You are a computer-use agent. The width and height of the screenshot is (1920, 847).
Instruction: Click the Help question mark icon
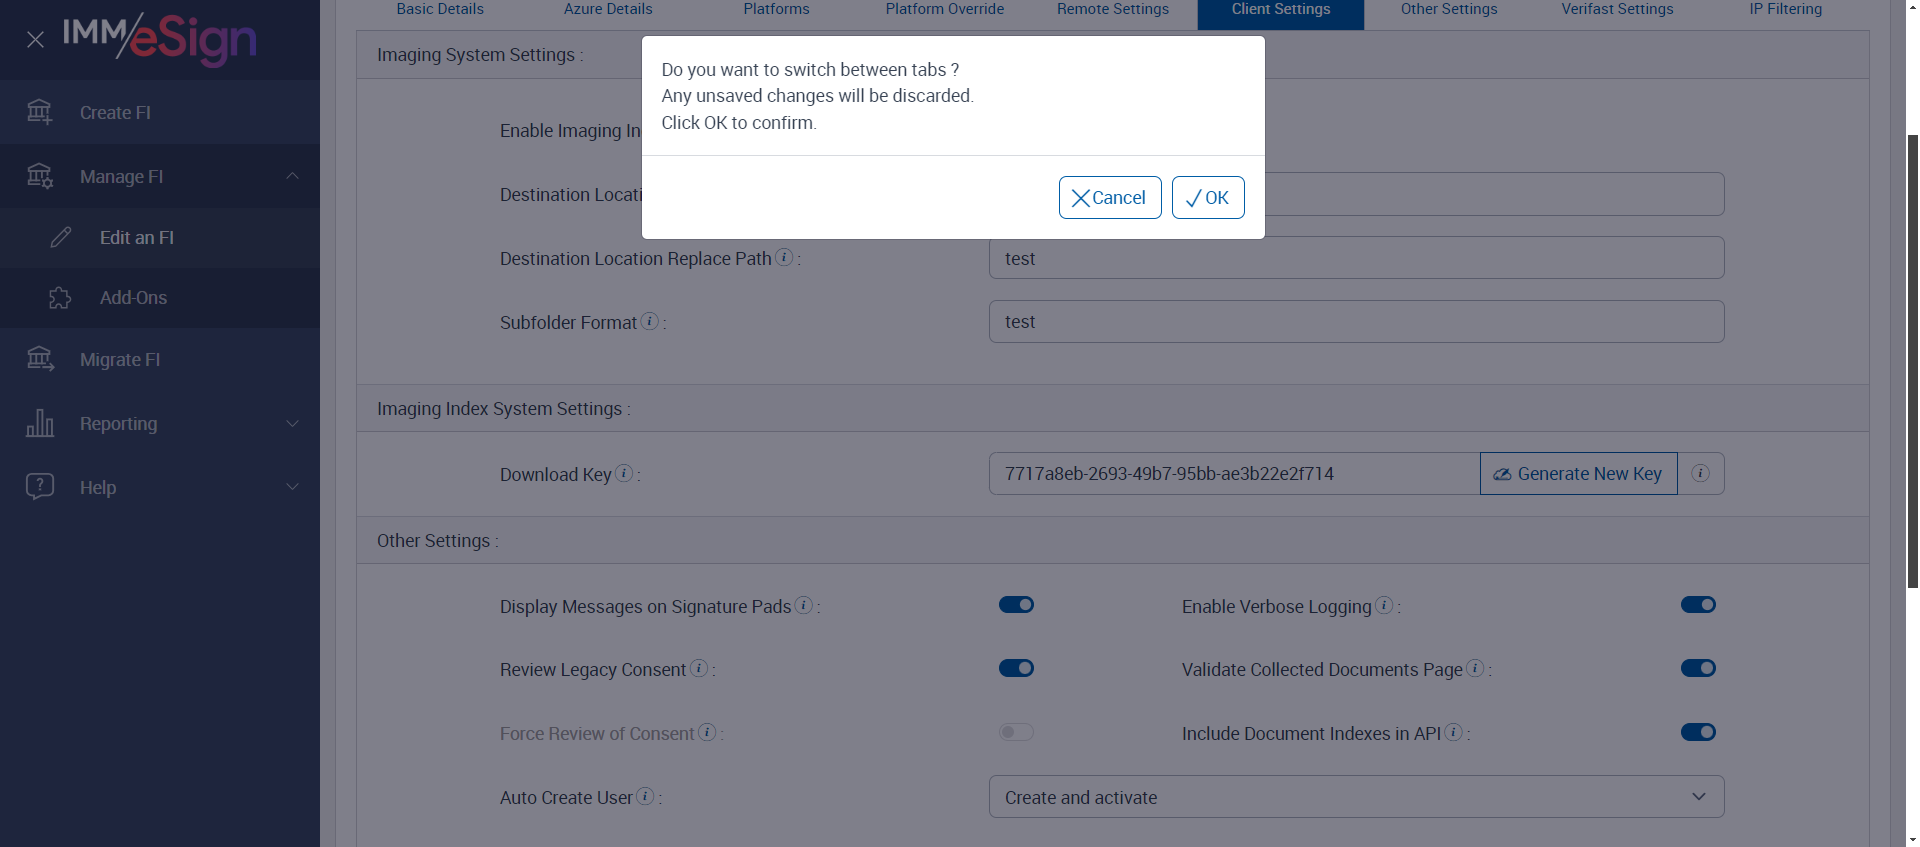click(40, 487)
